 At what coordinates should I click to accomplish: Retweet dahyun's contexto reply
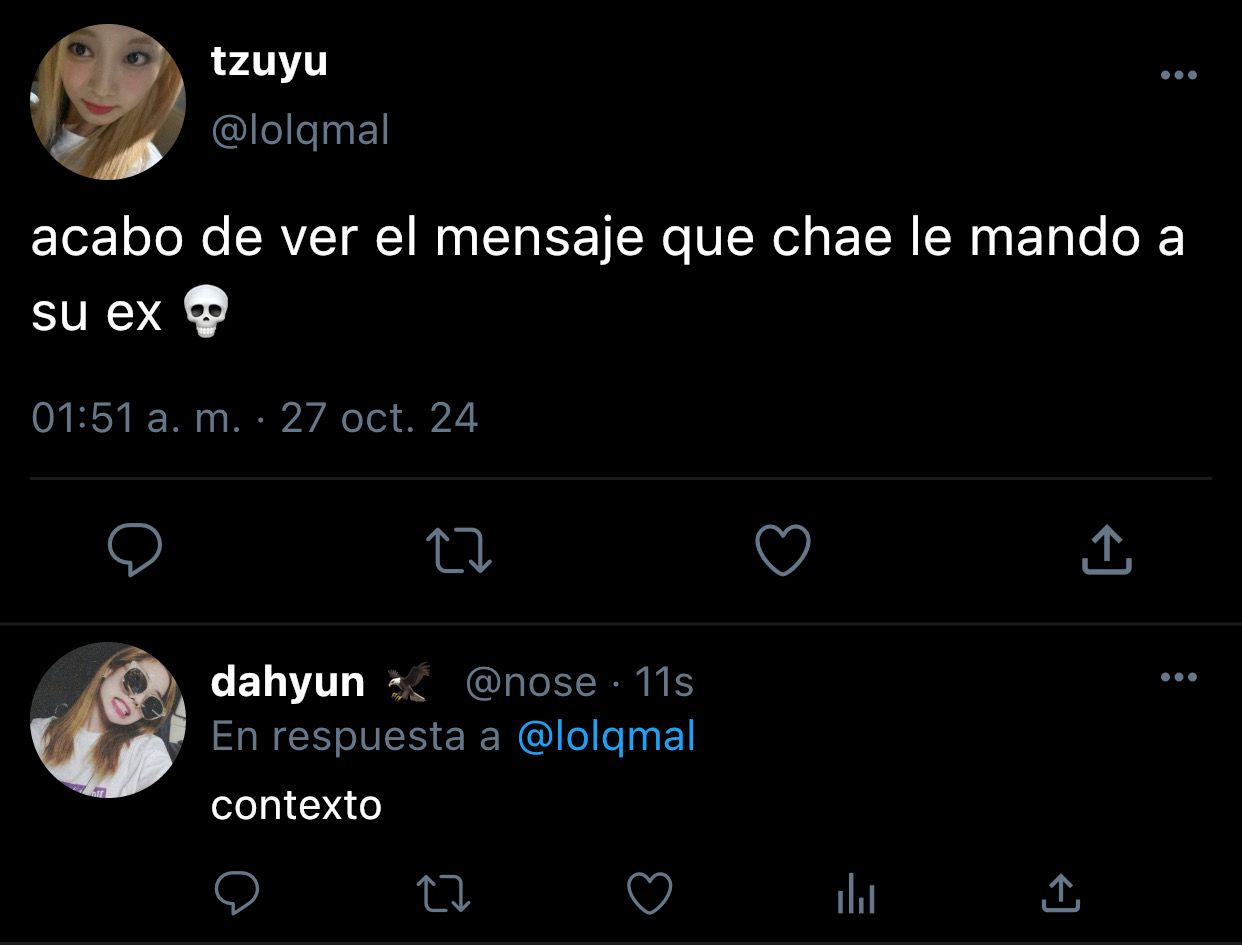tap(445, 893)
